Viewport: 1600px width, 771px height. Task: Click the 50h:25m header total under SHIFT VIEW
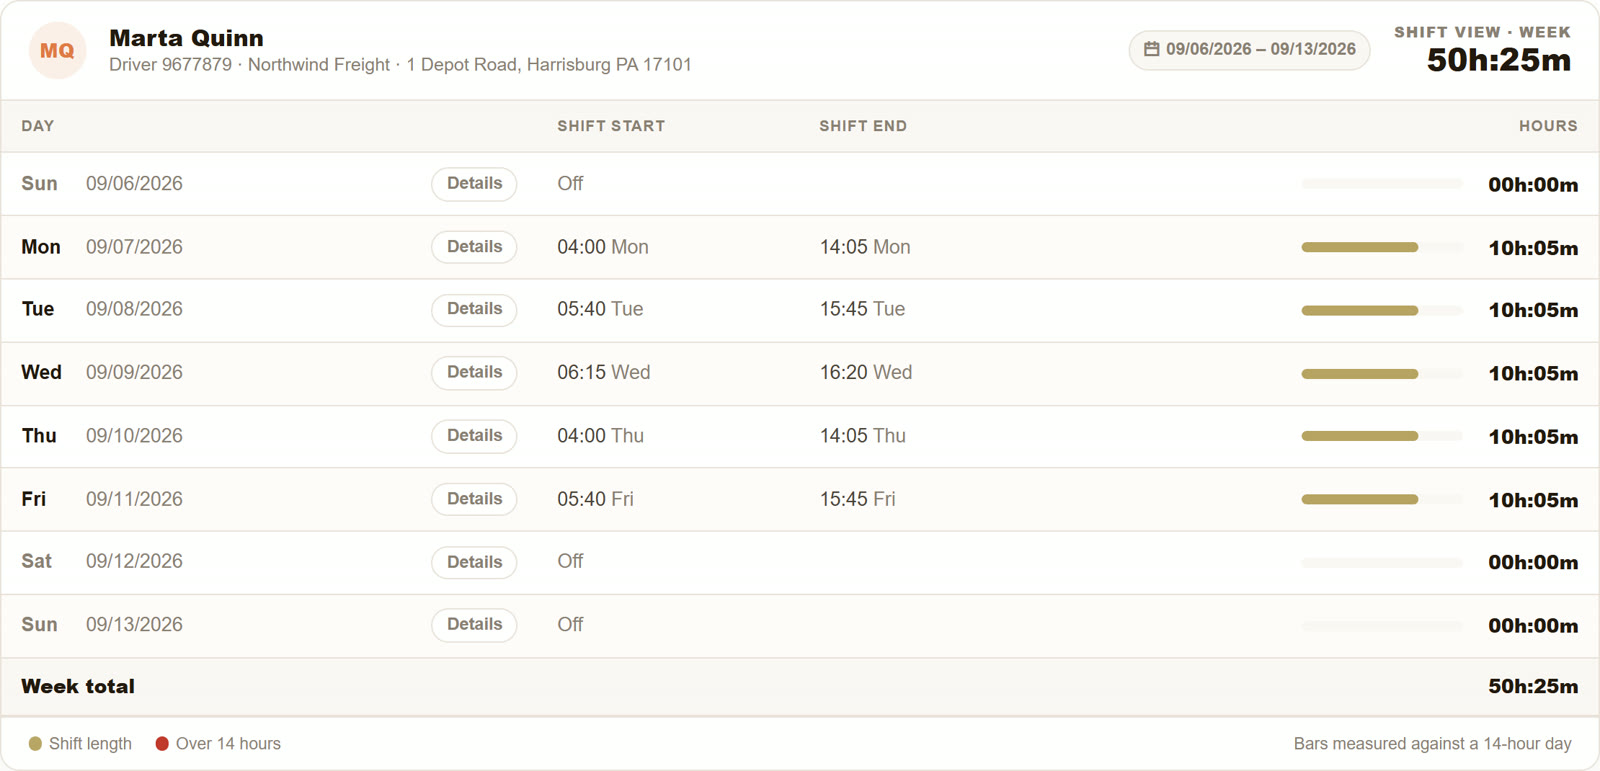click(1499, 61)
